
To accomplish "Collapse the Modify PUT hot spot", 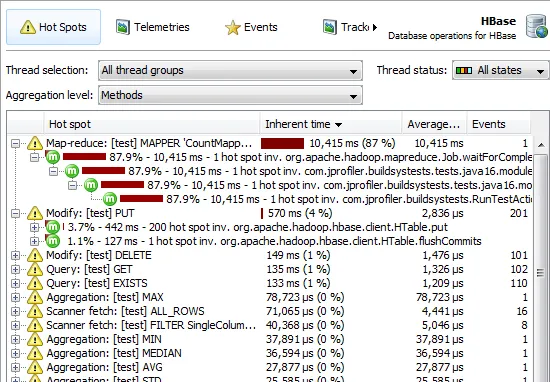I will click(15, 213).
